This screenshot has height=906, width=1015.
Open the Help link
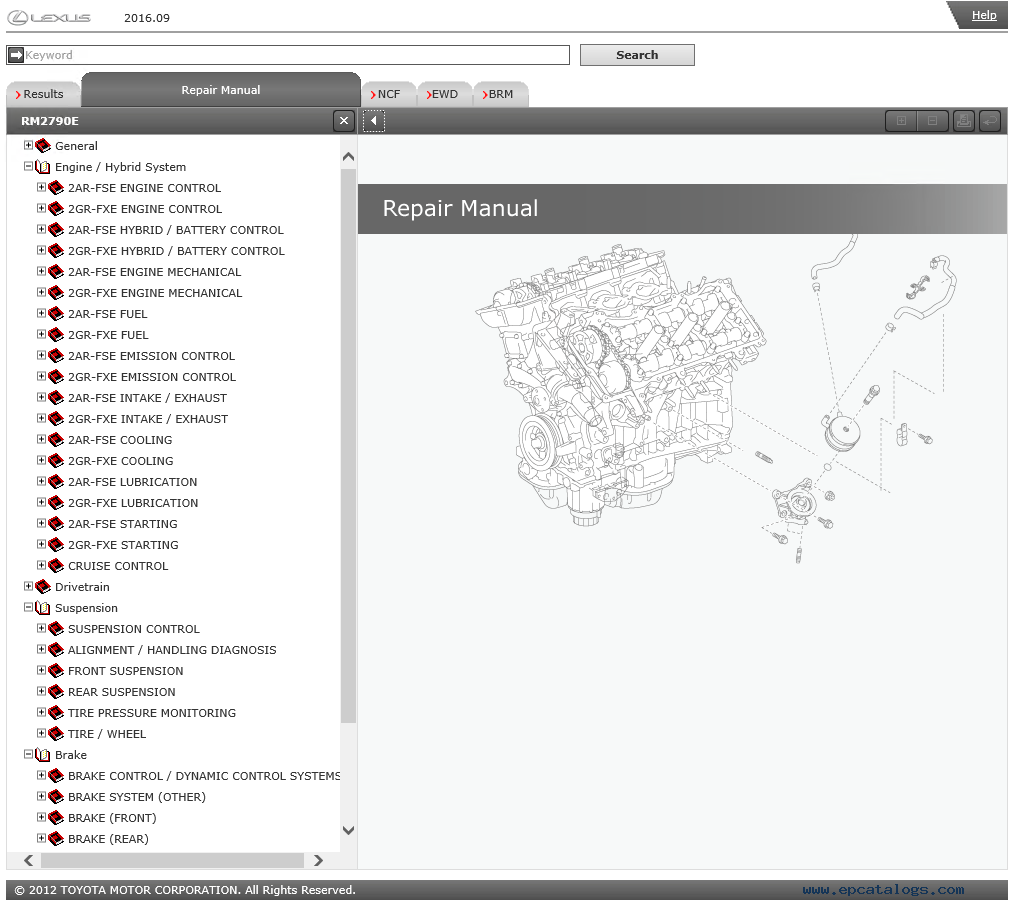(x=984, y=16)
